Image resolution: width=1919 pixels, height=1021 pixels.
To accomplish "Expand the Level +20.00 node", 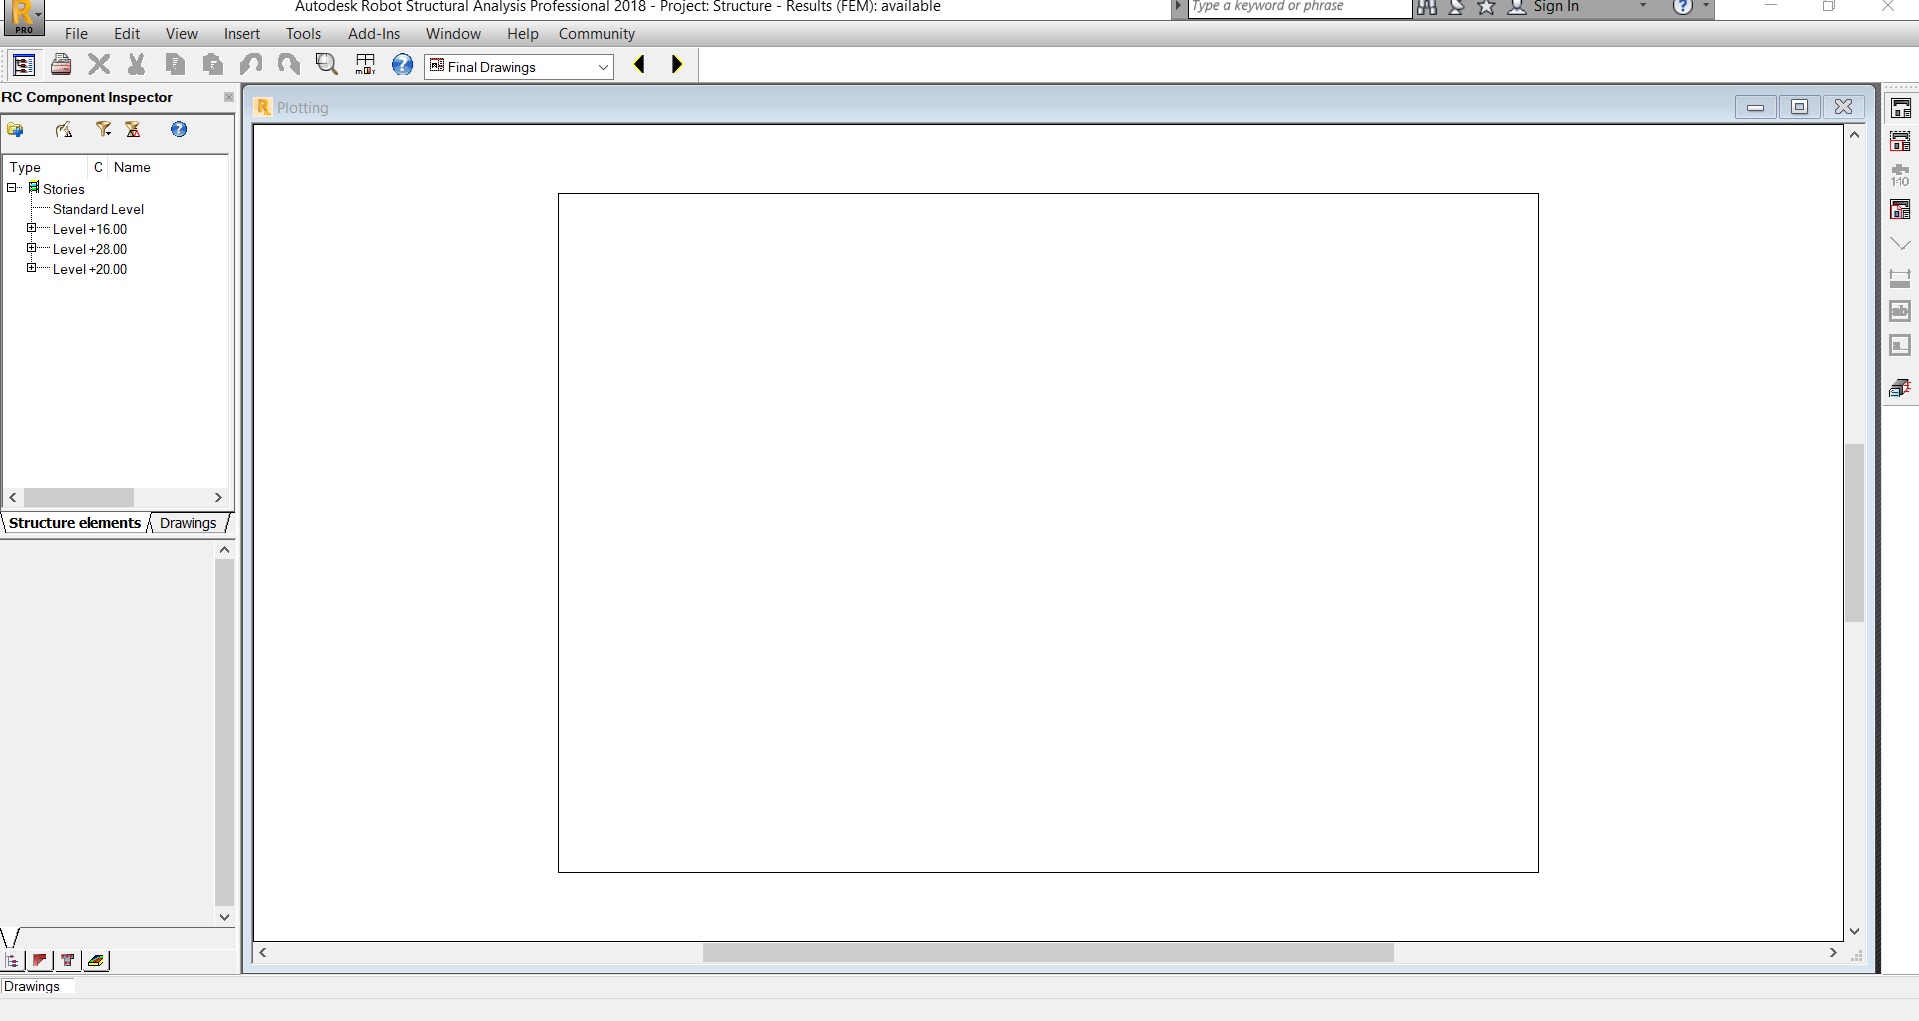I will [31, 268].
